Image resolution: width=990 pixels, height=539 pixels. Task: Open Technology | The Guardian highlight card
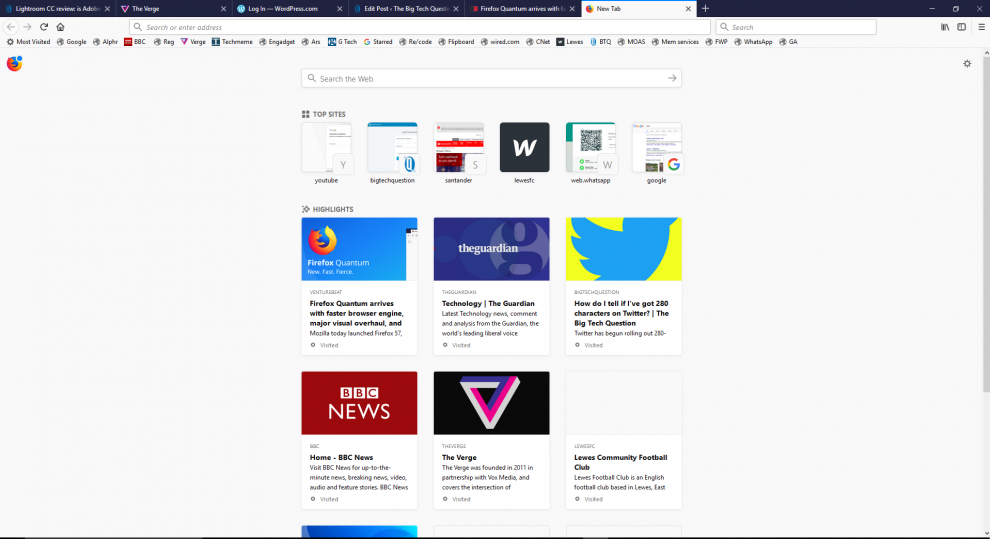click(491, 286)
